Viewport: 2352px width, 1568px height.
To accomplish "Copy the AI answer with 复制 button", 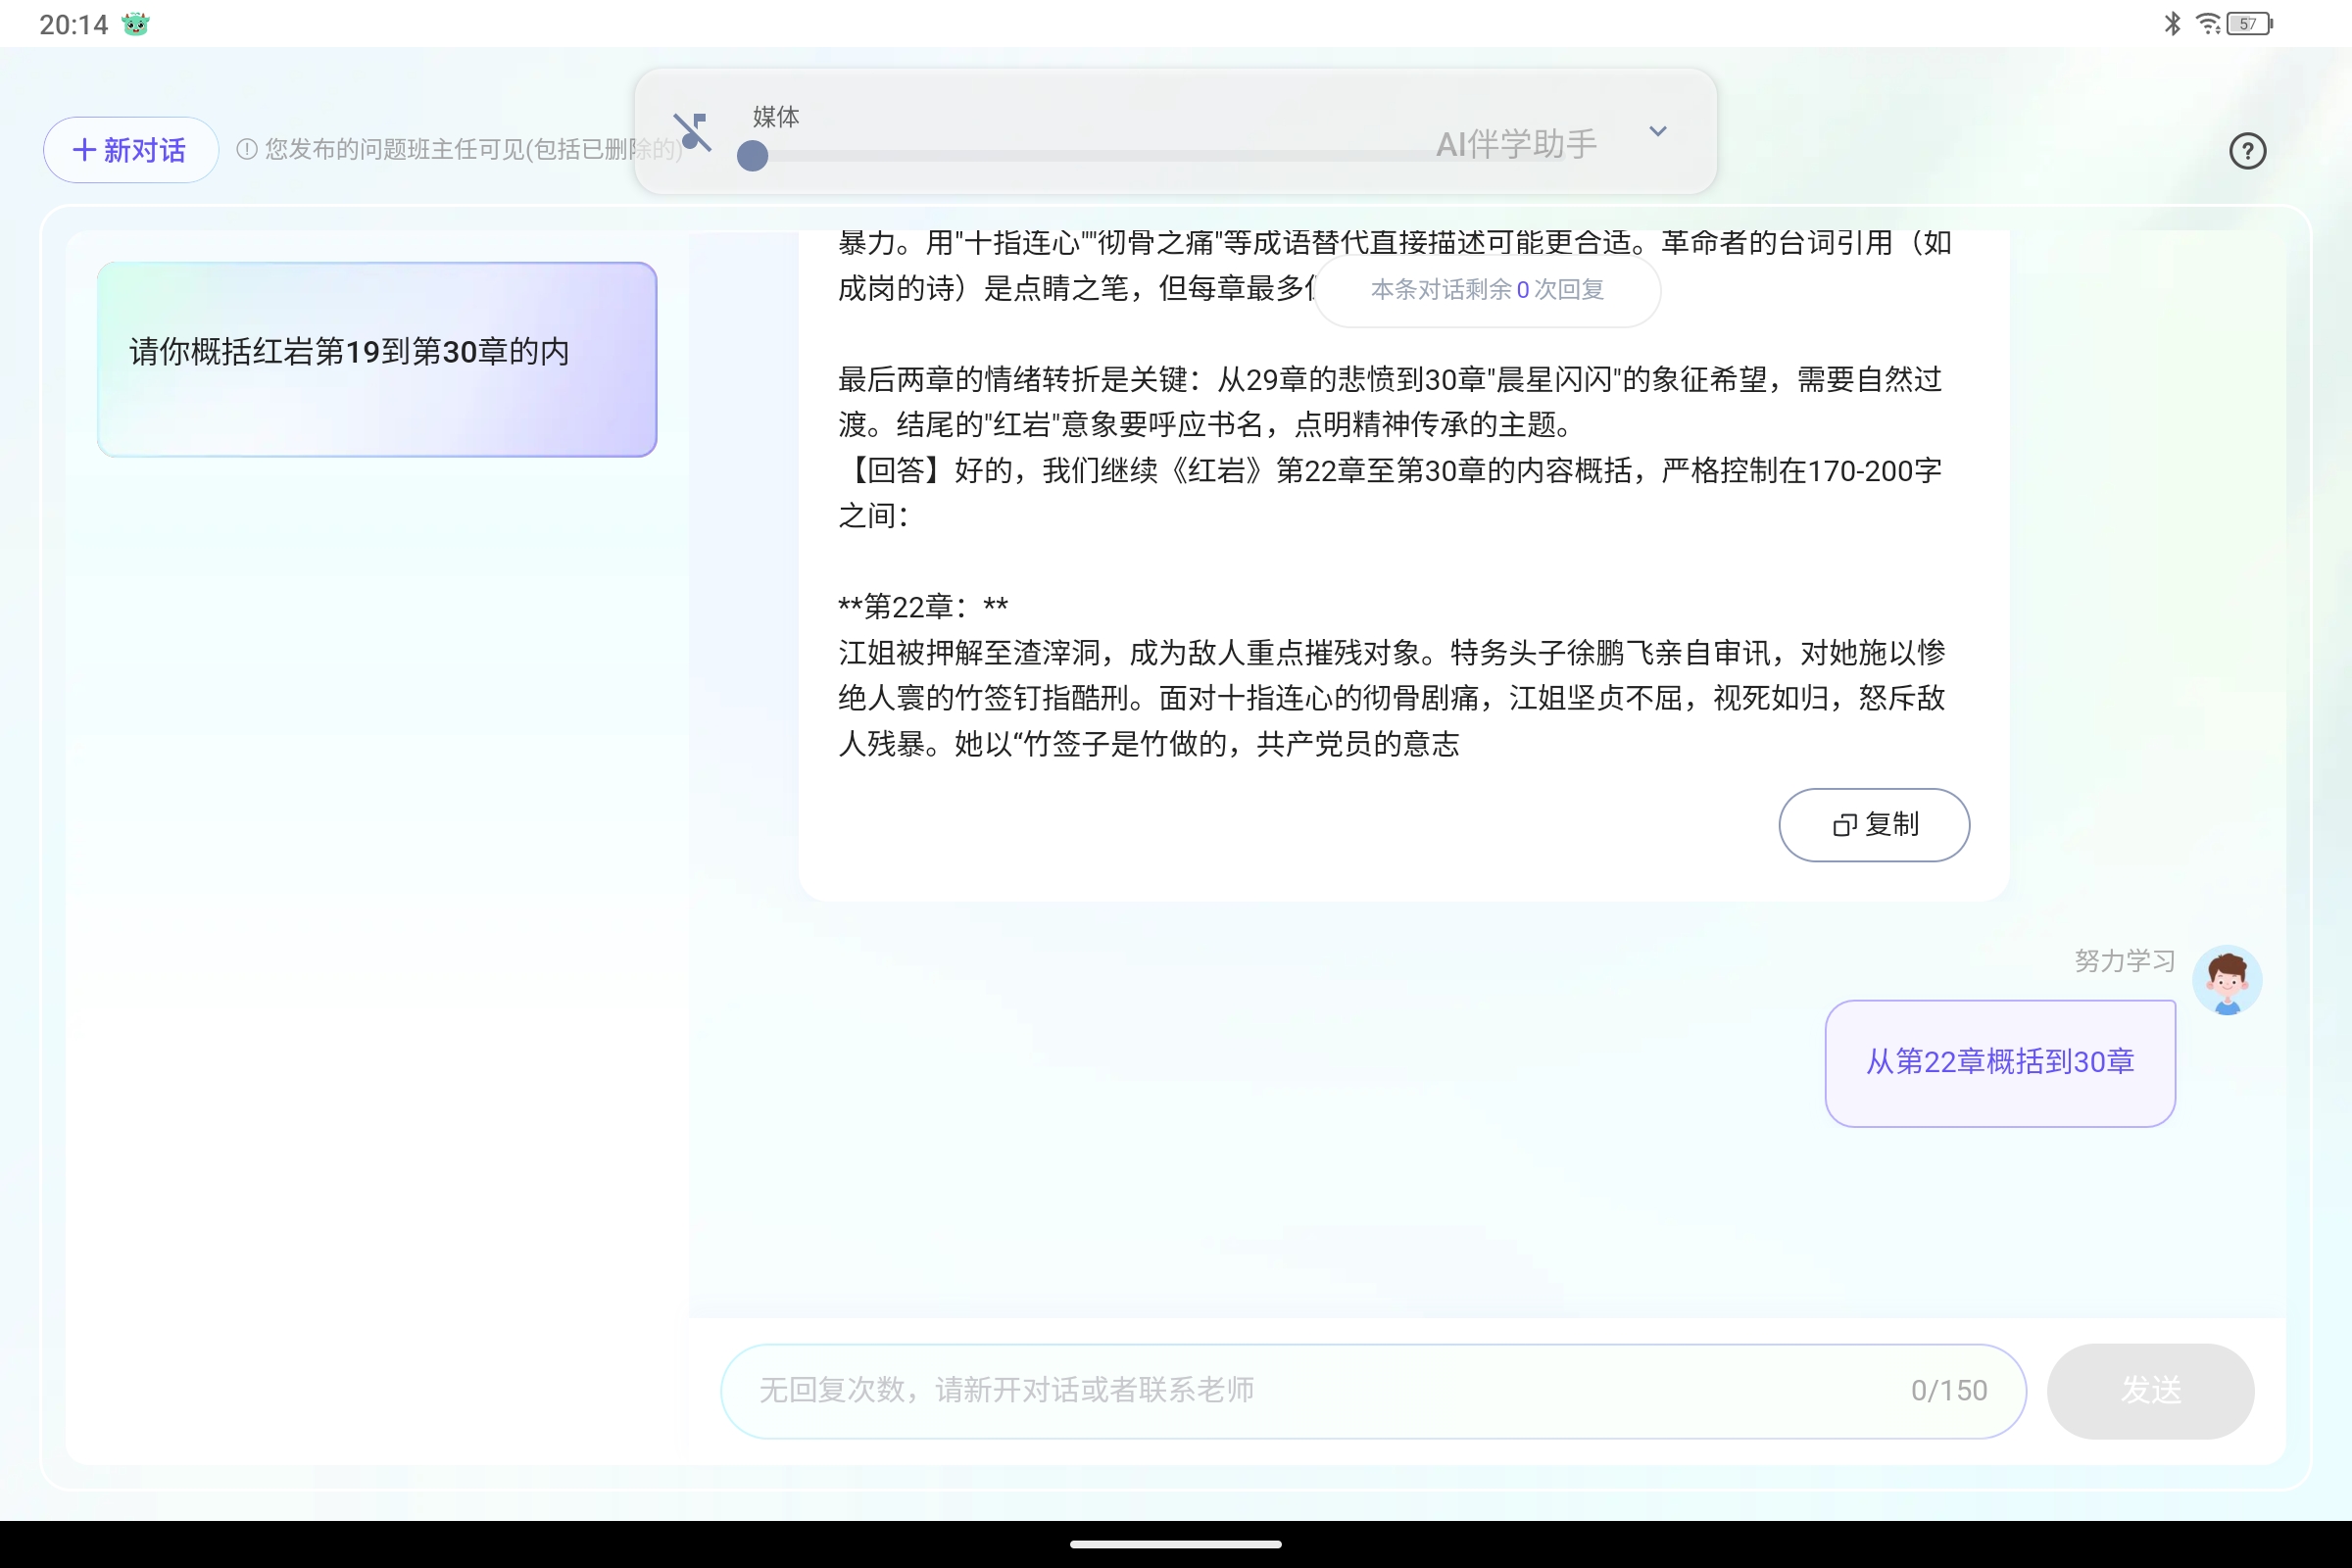I will 1874,824.
